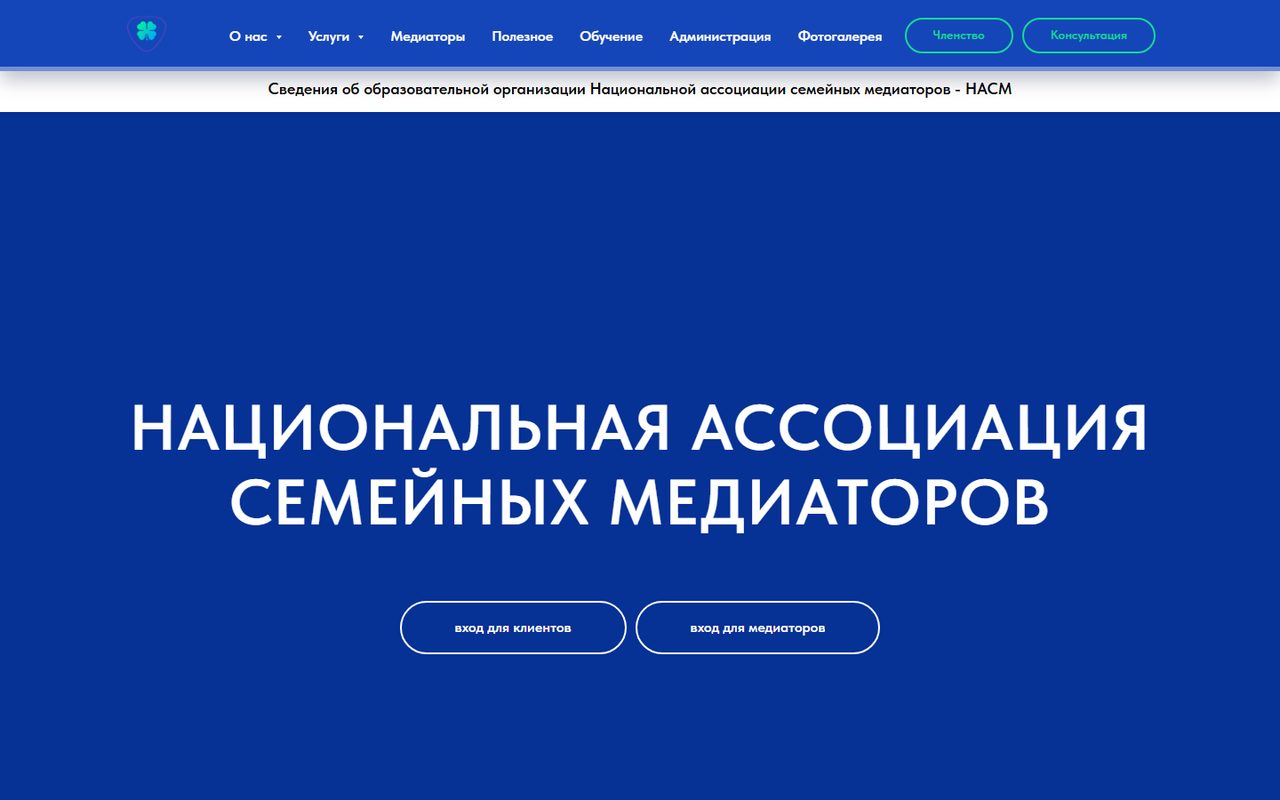Open the Администрация menu item
The height and width of the screenshot is (800, 1280).
(x=720, y=36)
